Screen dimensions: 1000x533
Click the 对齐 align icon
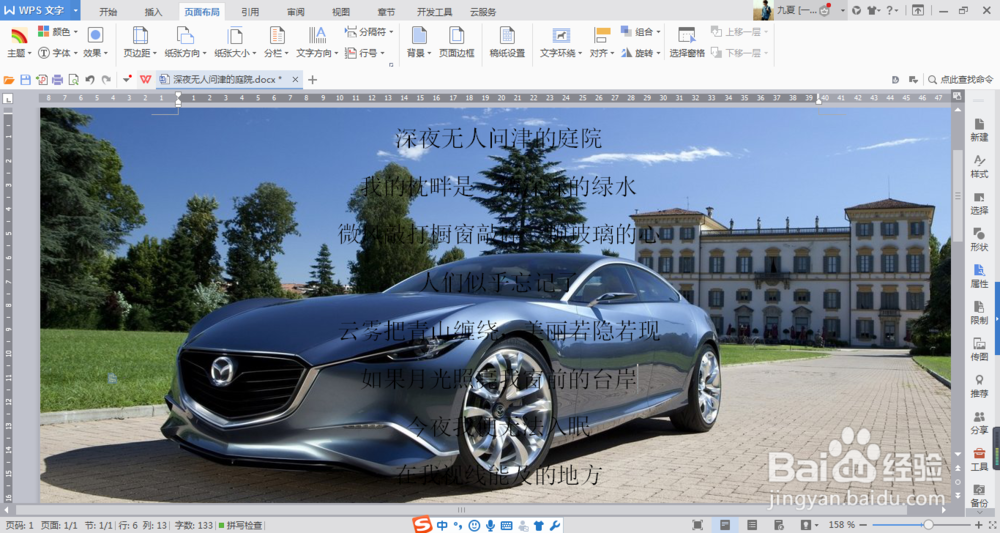(x=601, y=35)
